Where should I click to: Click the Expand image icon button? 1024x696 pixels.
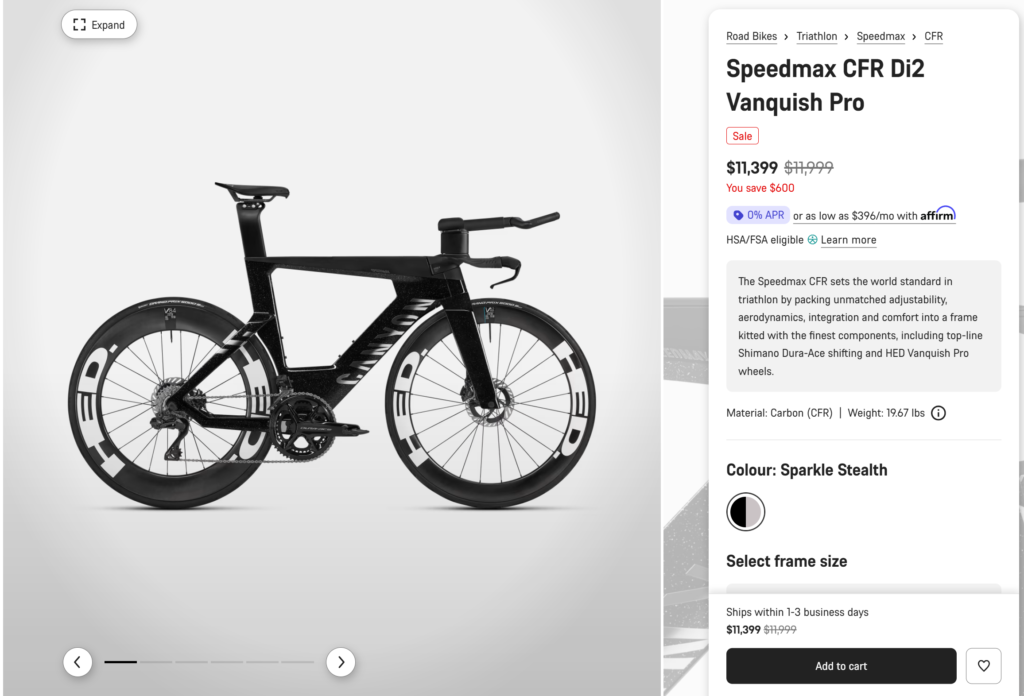point(98,25)
